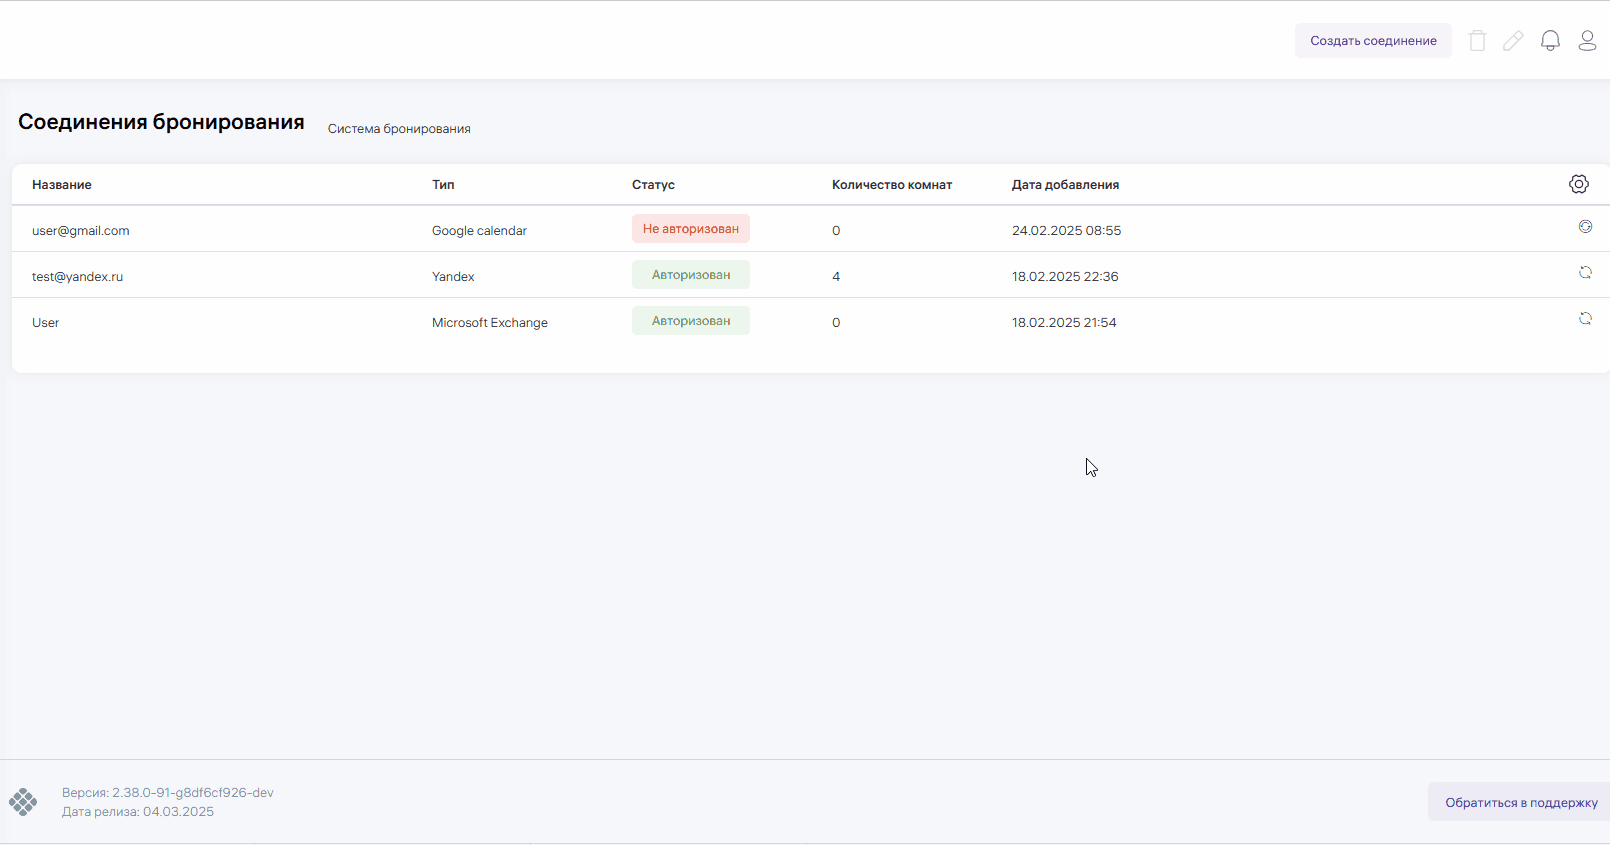This screenshot has width=1610, height=845.
Task: Click the Дата добавления column header
Action: tap(1065, 185)
